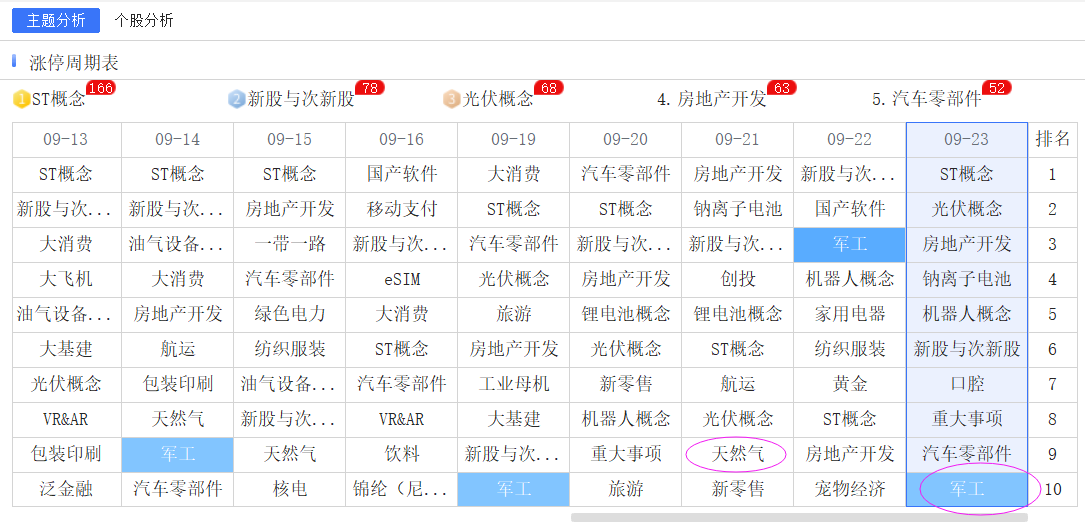
Task: Select the 09-19 date column header
Action: (x=514, y=140)
